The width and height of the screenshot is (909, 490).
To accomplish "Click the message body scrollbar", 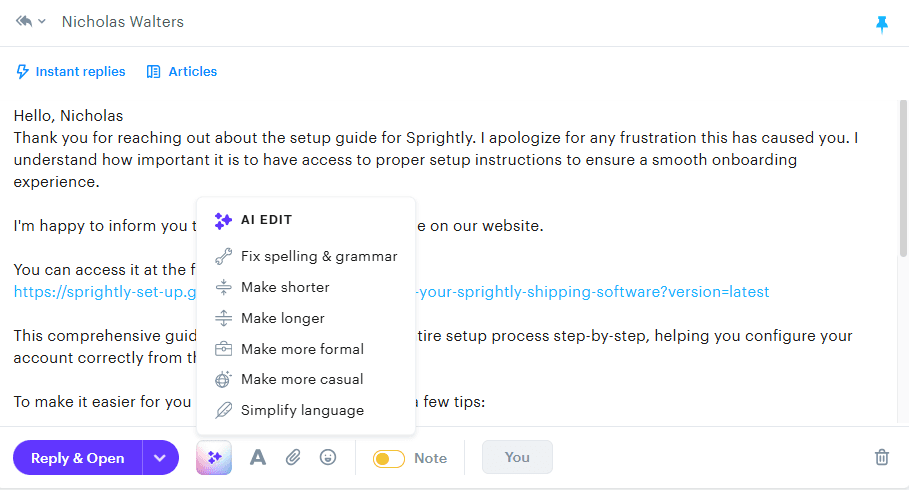I will tap(903, 170).
